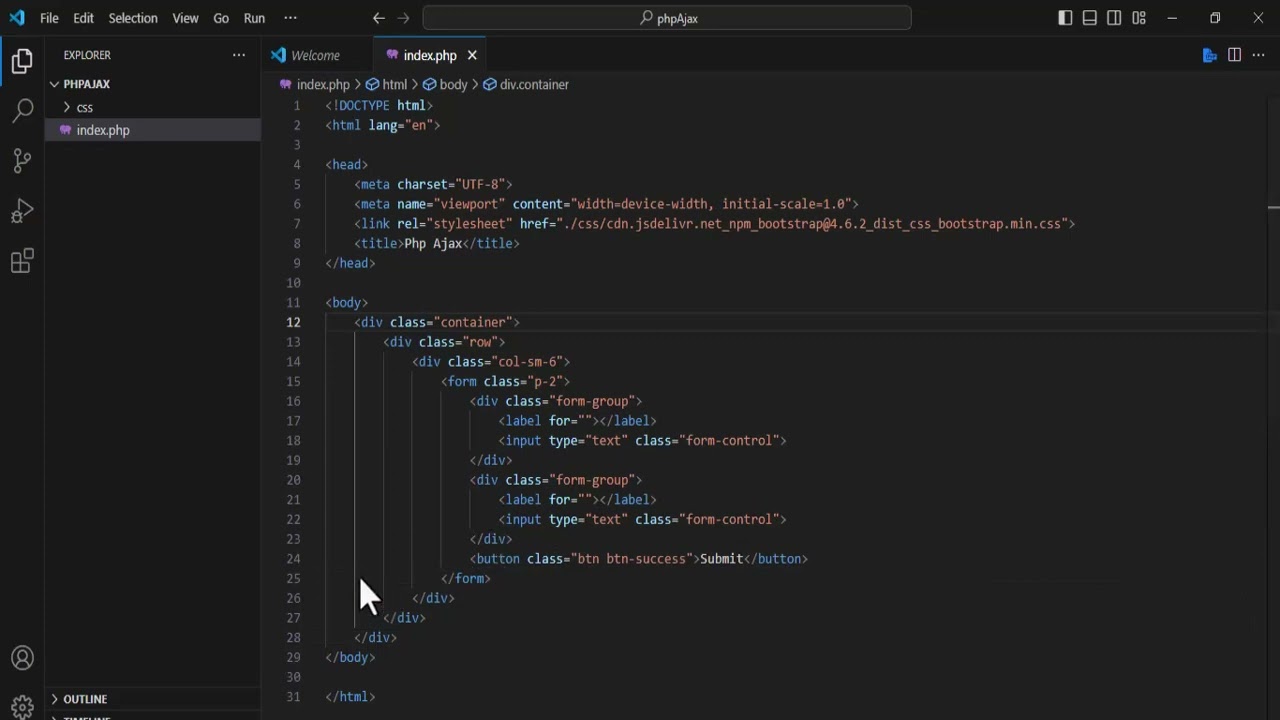This screenshot has width=1280, height=720.
Task: Open the Edit menu
Action: pyautogui.click(x=83, y=18)
